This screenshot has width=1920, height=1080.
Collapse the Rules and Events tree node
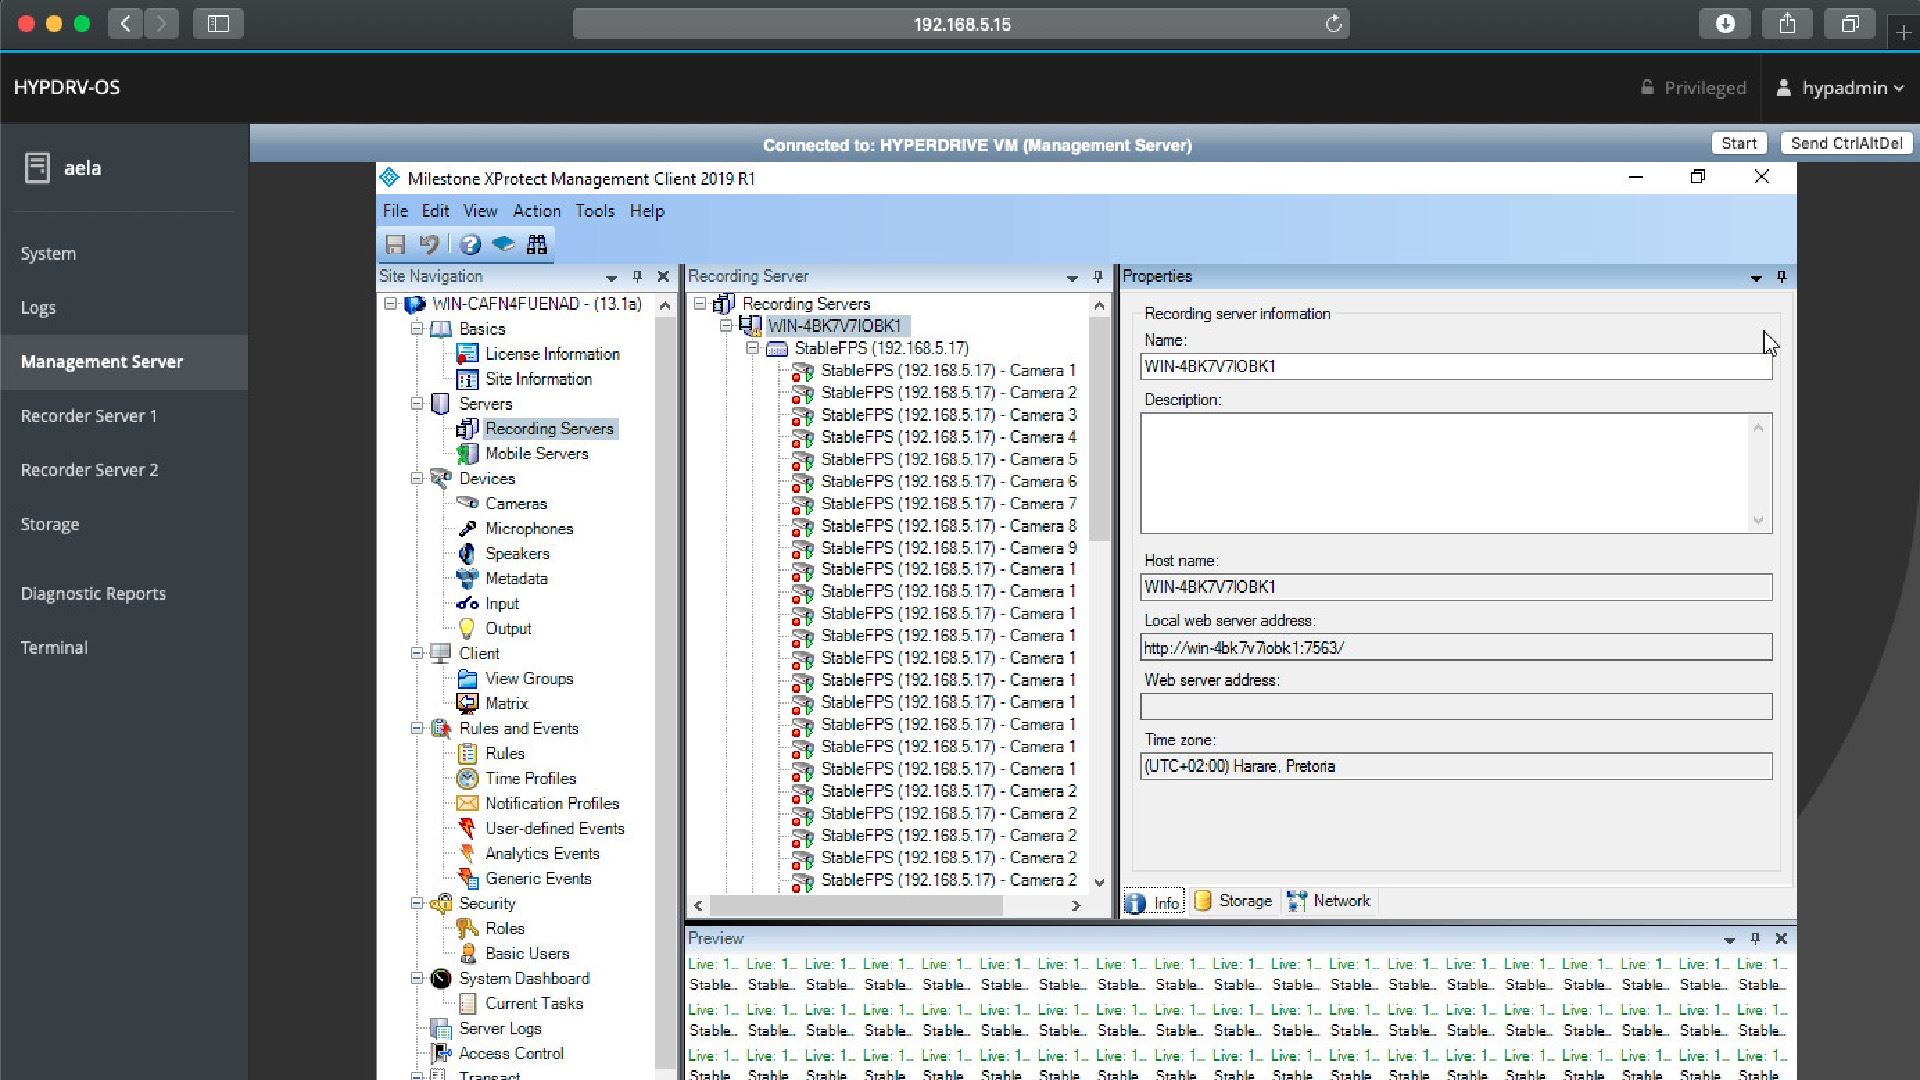click(417, 728)
